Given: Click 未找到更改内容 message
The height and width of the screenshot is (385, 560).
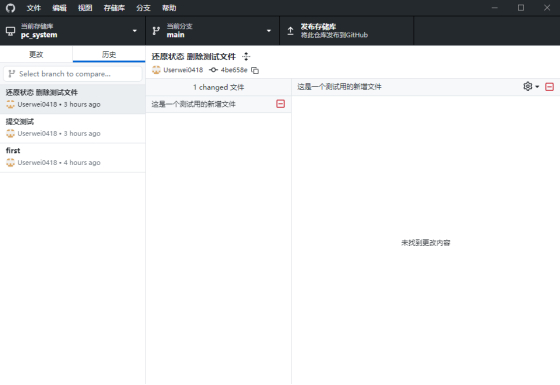Looking at the screenshot, I should (x=425, y=243).
